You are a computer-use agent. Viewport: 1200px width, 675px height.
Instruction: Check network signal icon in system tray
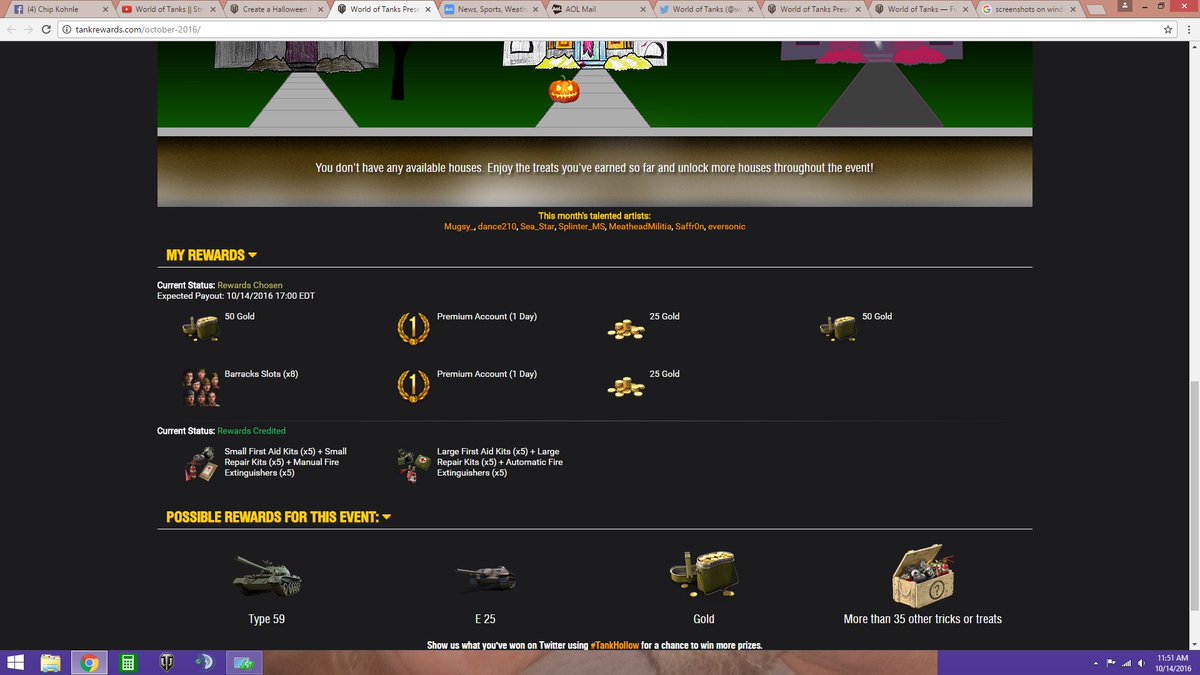pyautogui.click(x=1127, y=662)
